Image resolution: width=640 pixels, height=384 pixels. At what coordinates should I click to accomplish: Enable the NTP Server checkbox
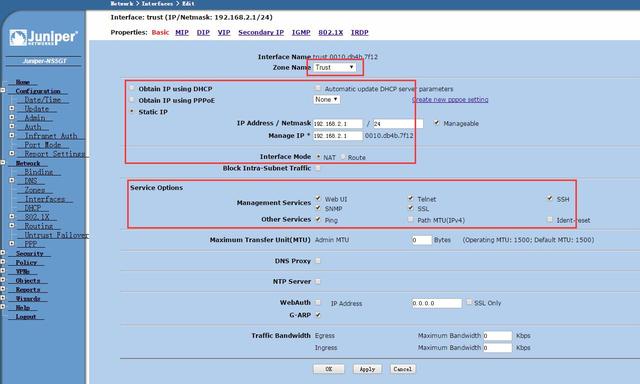[x=318, y=281]
